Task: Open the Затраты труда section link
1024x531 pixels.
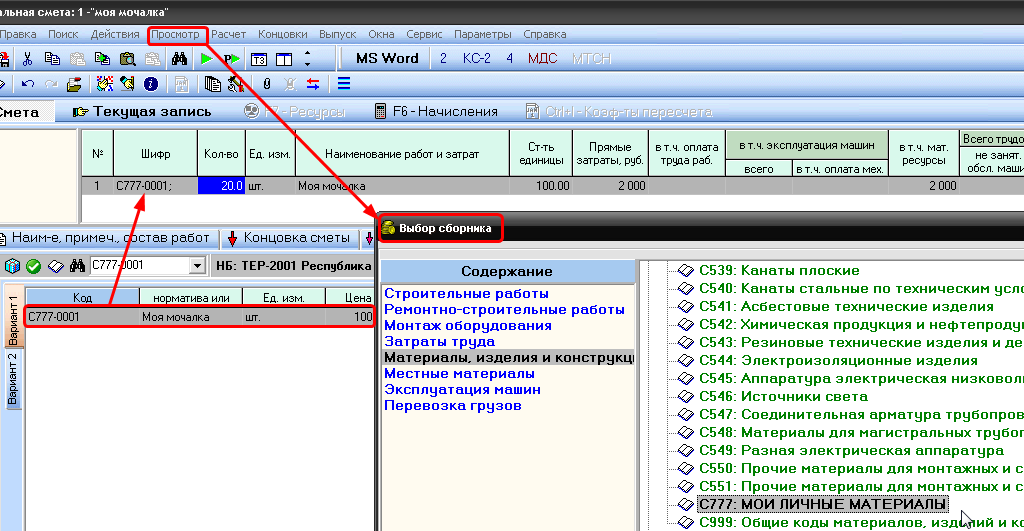Action: [439, 342]
